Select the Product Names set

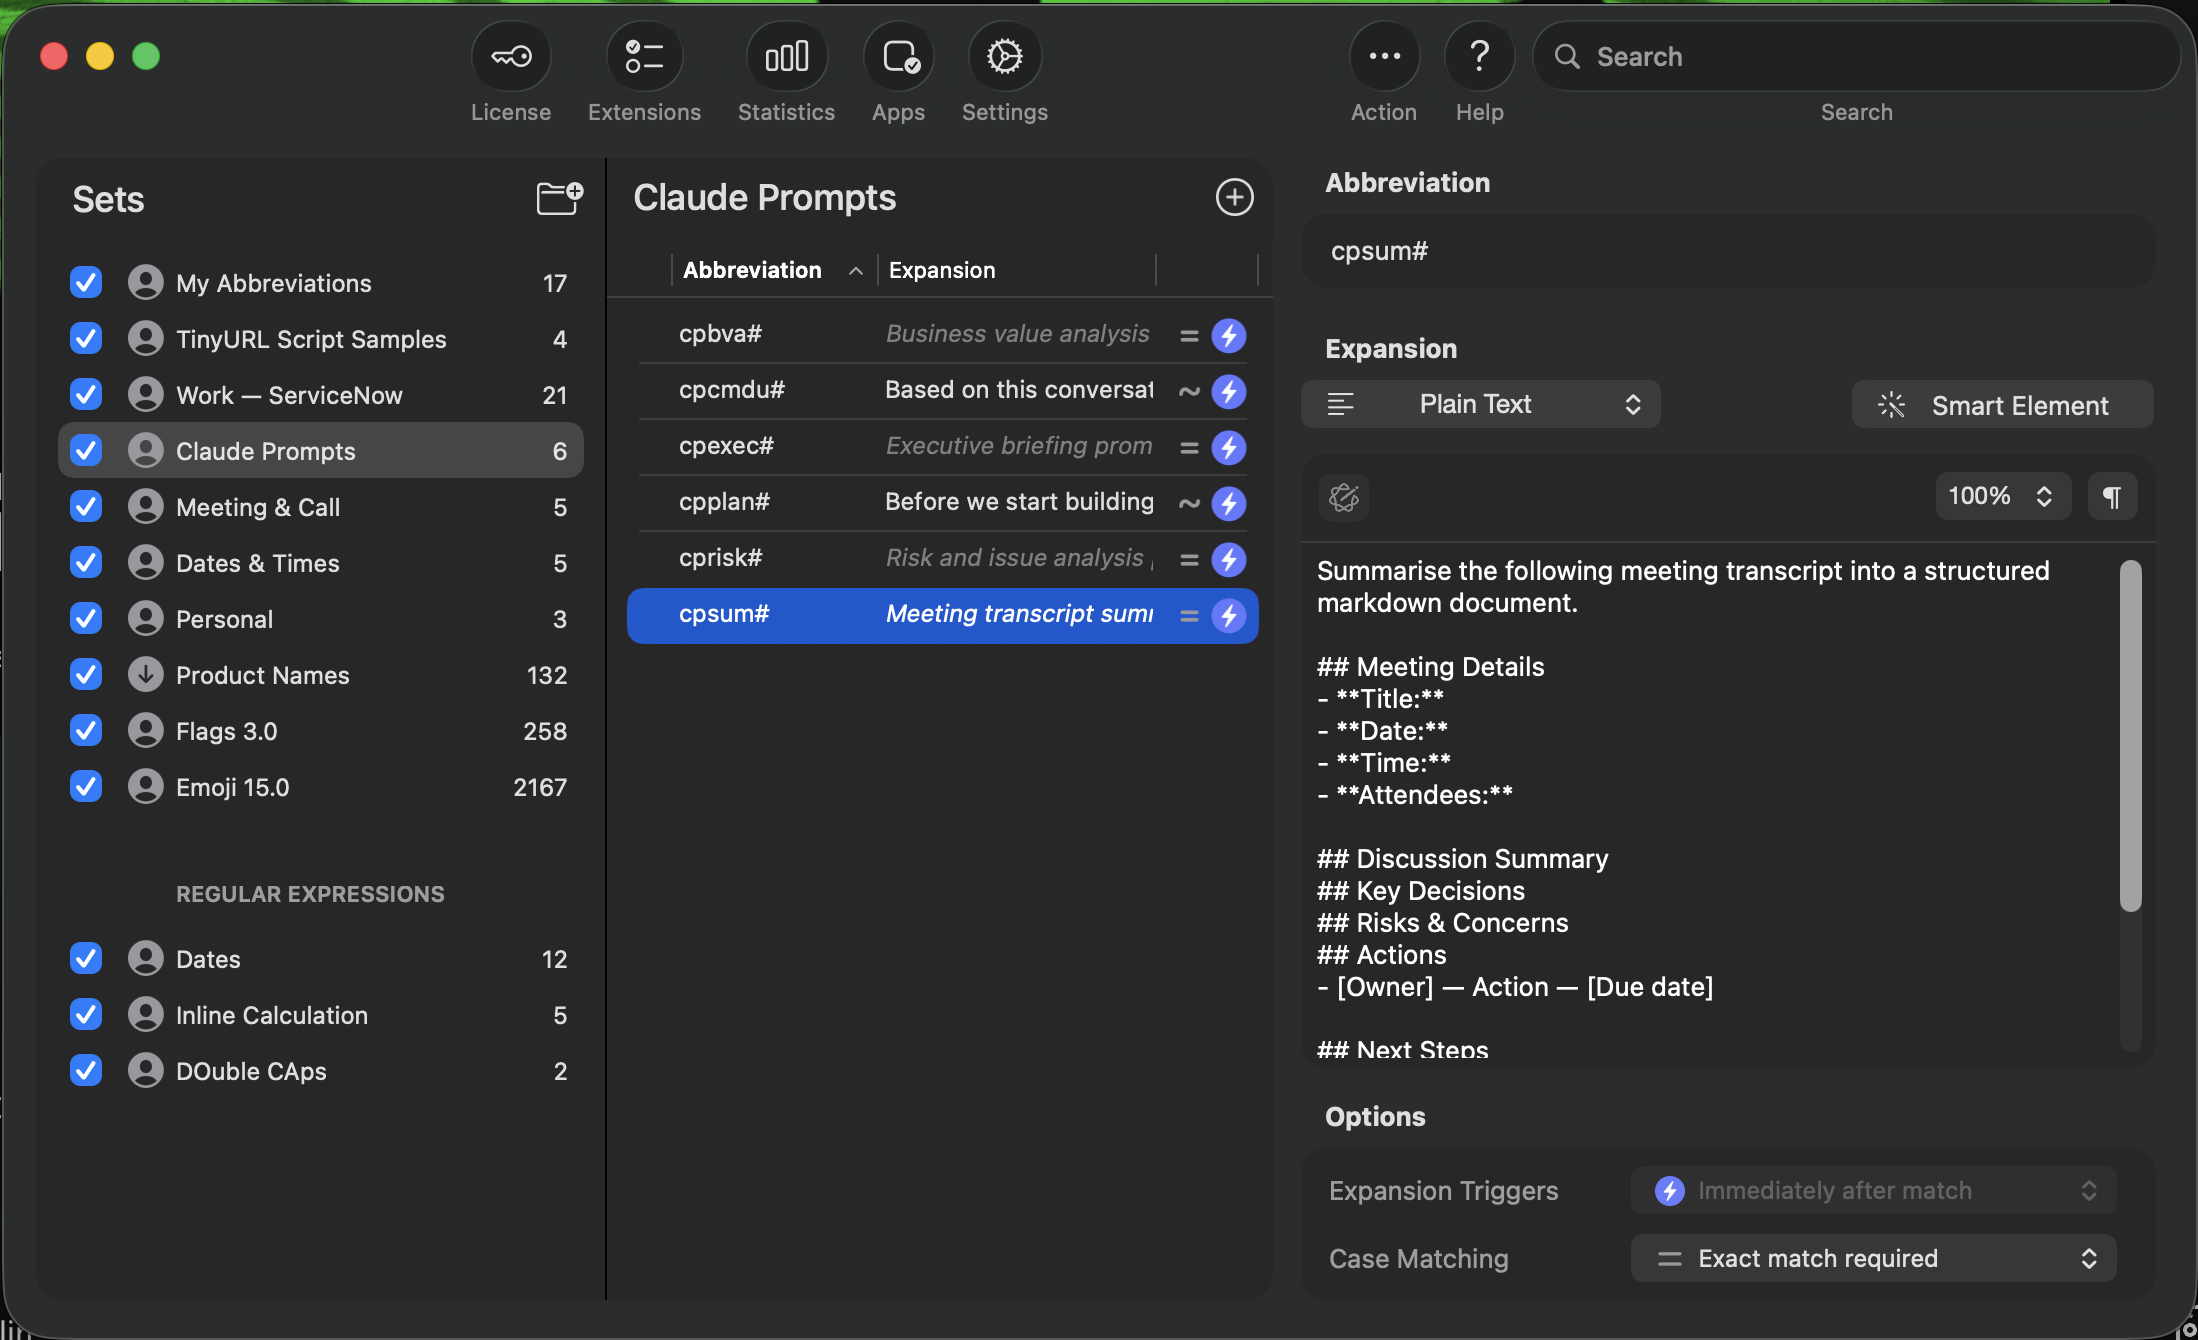(320, 675)
